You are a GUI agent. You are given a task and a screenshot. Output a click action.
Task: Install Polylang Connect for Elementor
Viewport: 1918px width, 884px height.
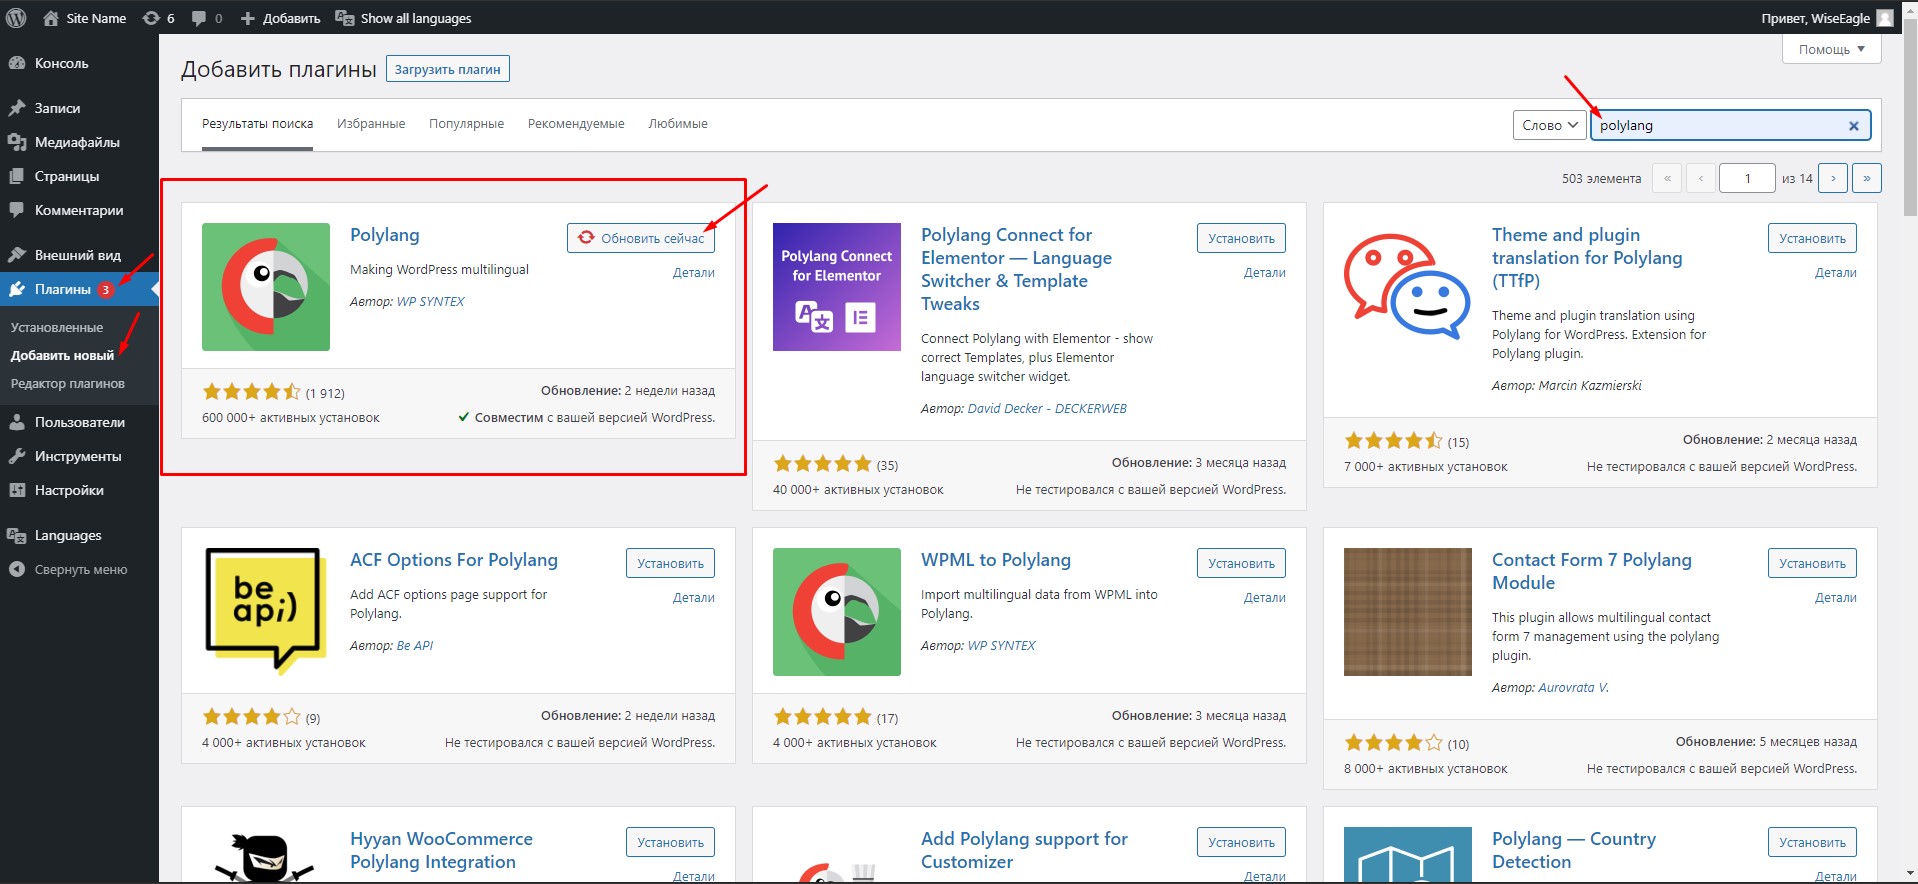[1241, 238]
